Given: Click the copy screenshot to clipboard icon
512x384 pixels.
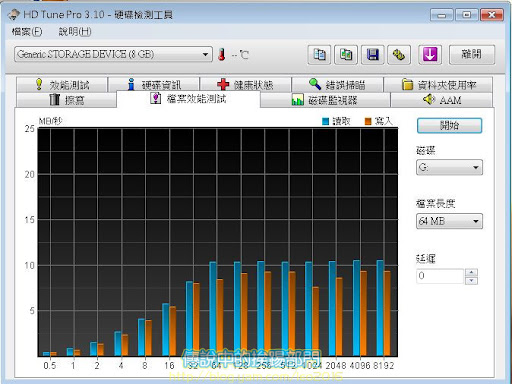Looking at the screenshot, I should pyautogui.click(x=346, y=54).
